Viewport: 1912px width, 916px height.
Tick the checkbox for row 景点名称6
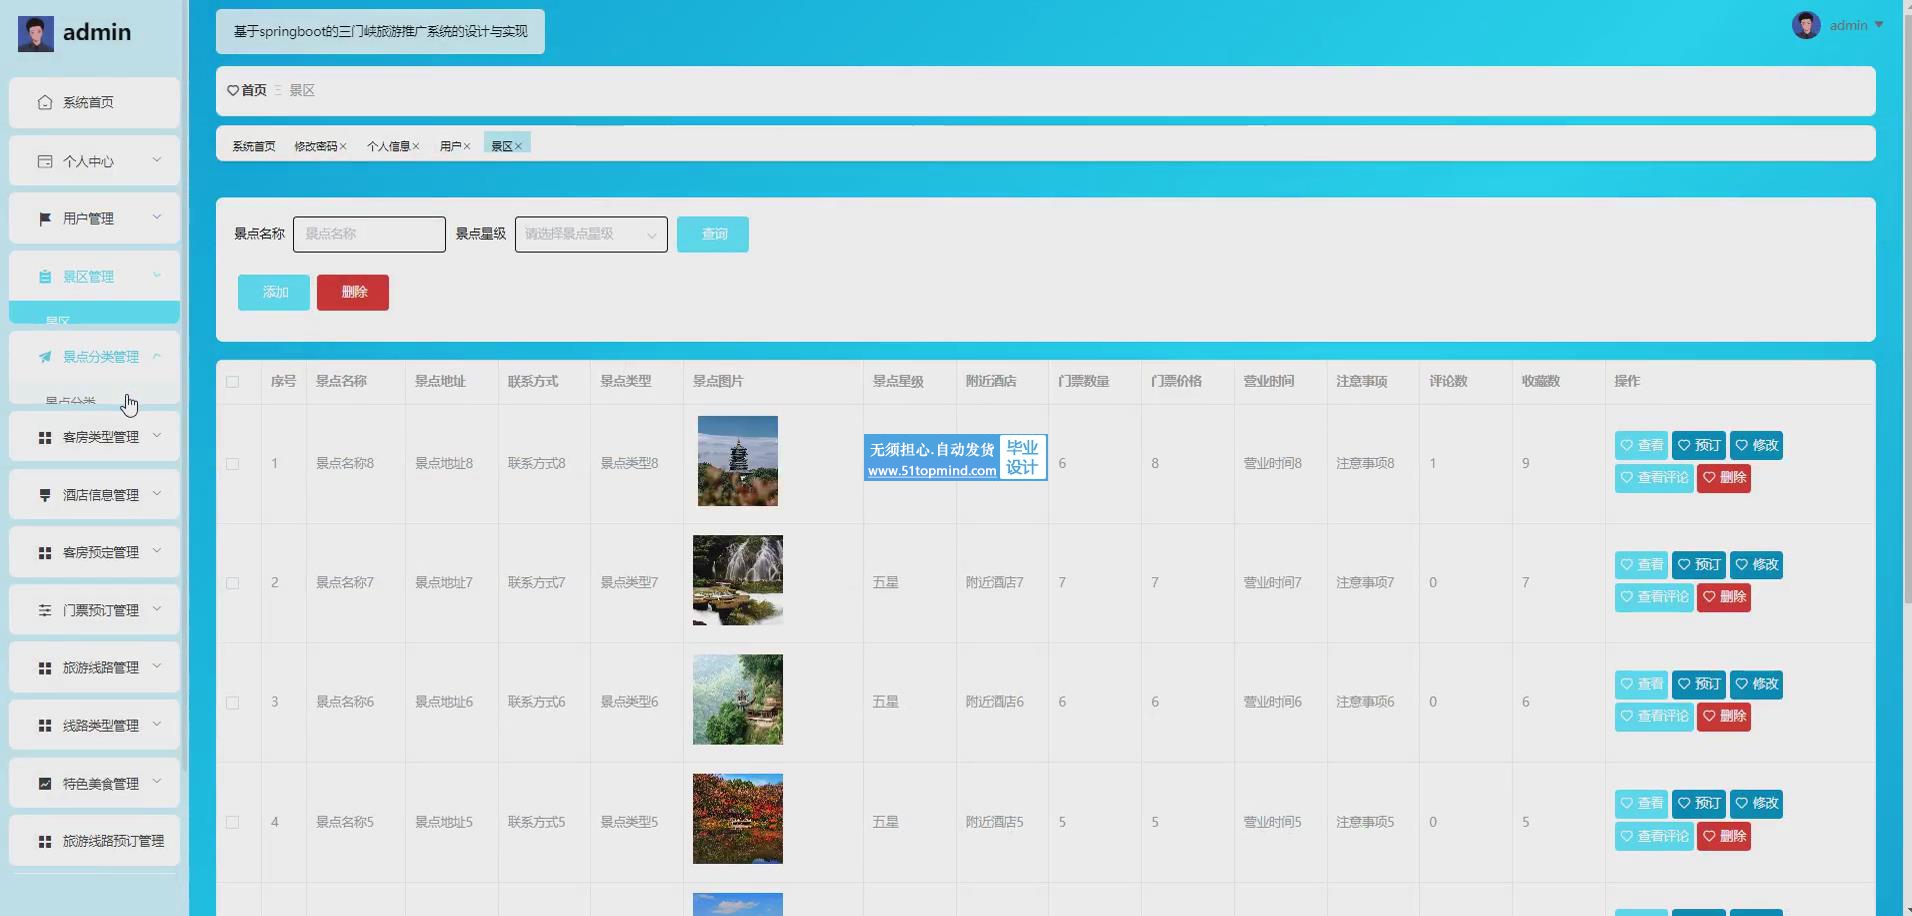coord(233,703)
